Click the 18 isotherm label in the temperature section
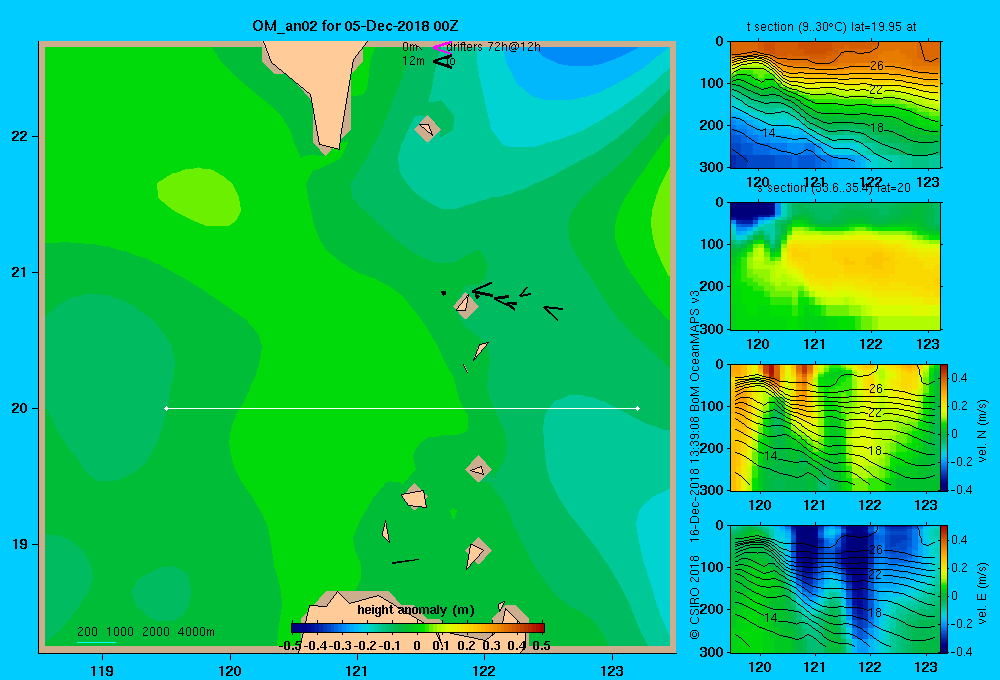Viewport: 1000px width, 680px height. pos(877,128)
